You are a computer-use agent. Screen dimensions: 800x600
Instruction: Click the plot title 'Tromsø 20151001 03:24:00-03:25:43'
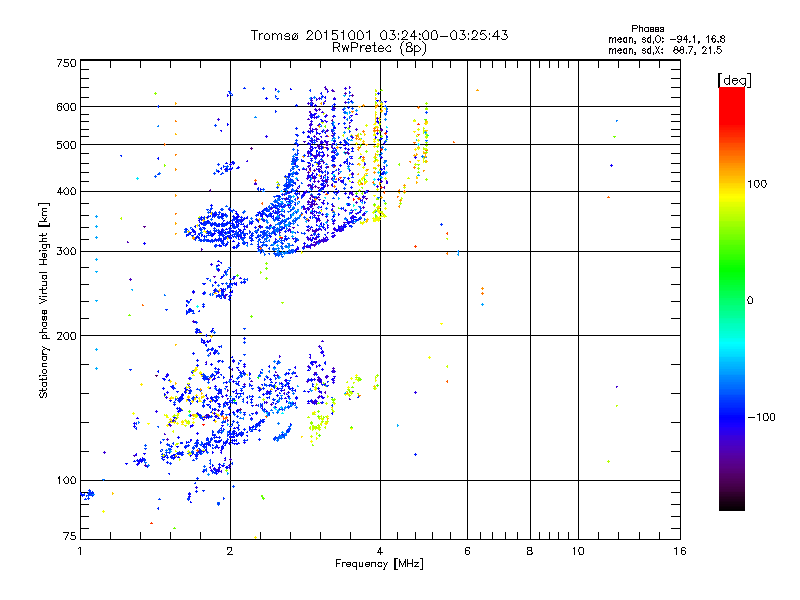coord(379,35)
